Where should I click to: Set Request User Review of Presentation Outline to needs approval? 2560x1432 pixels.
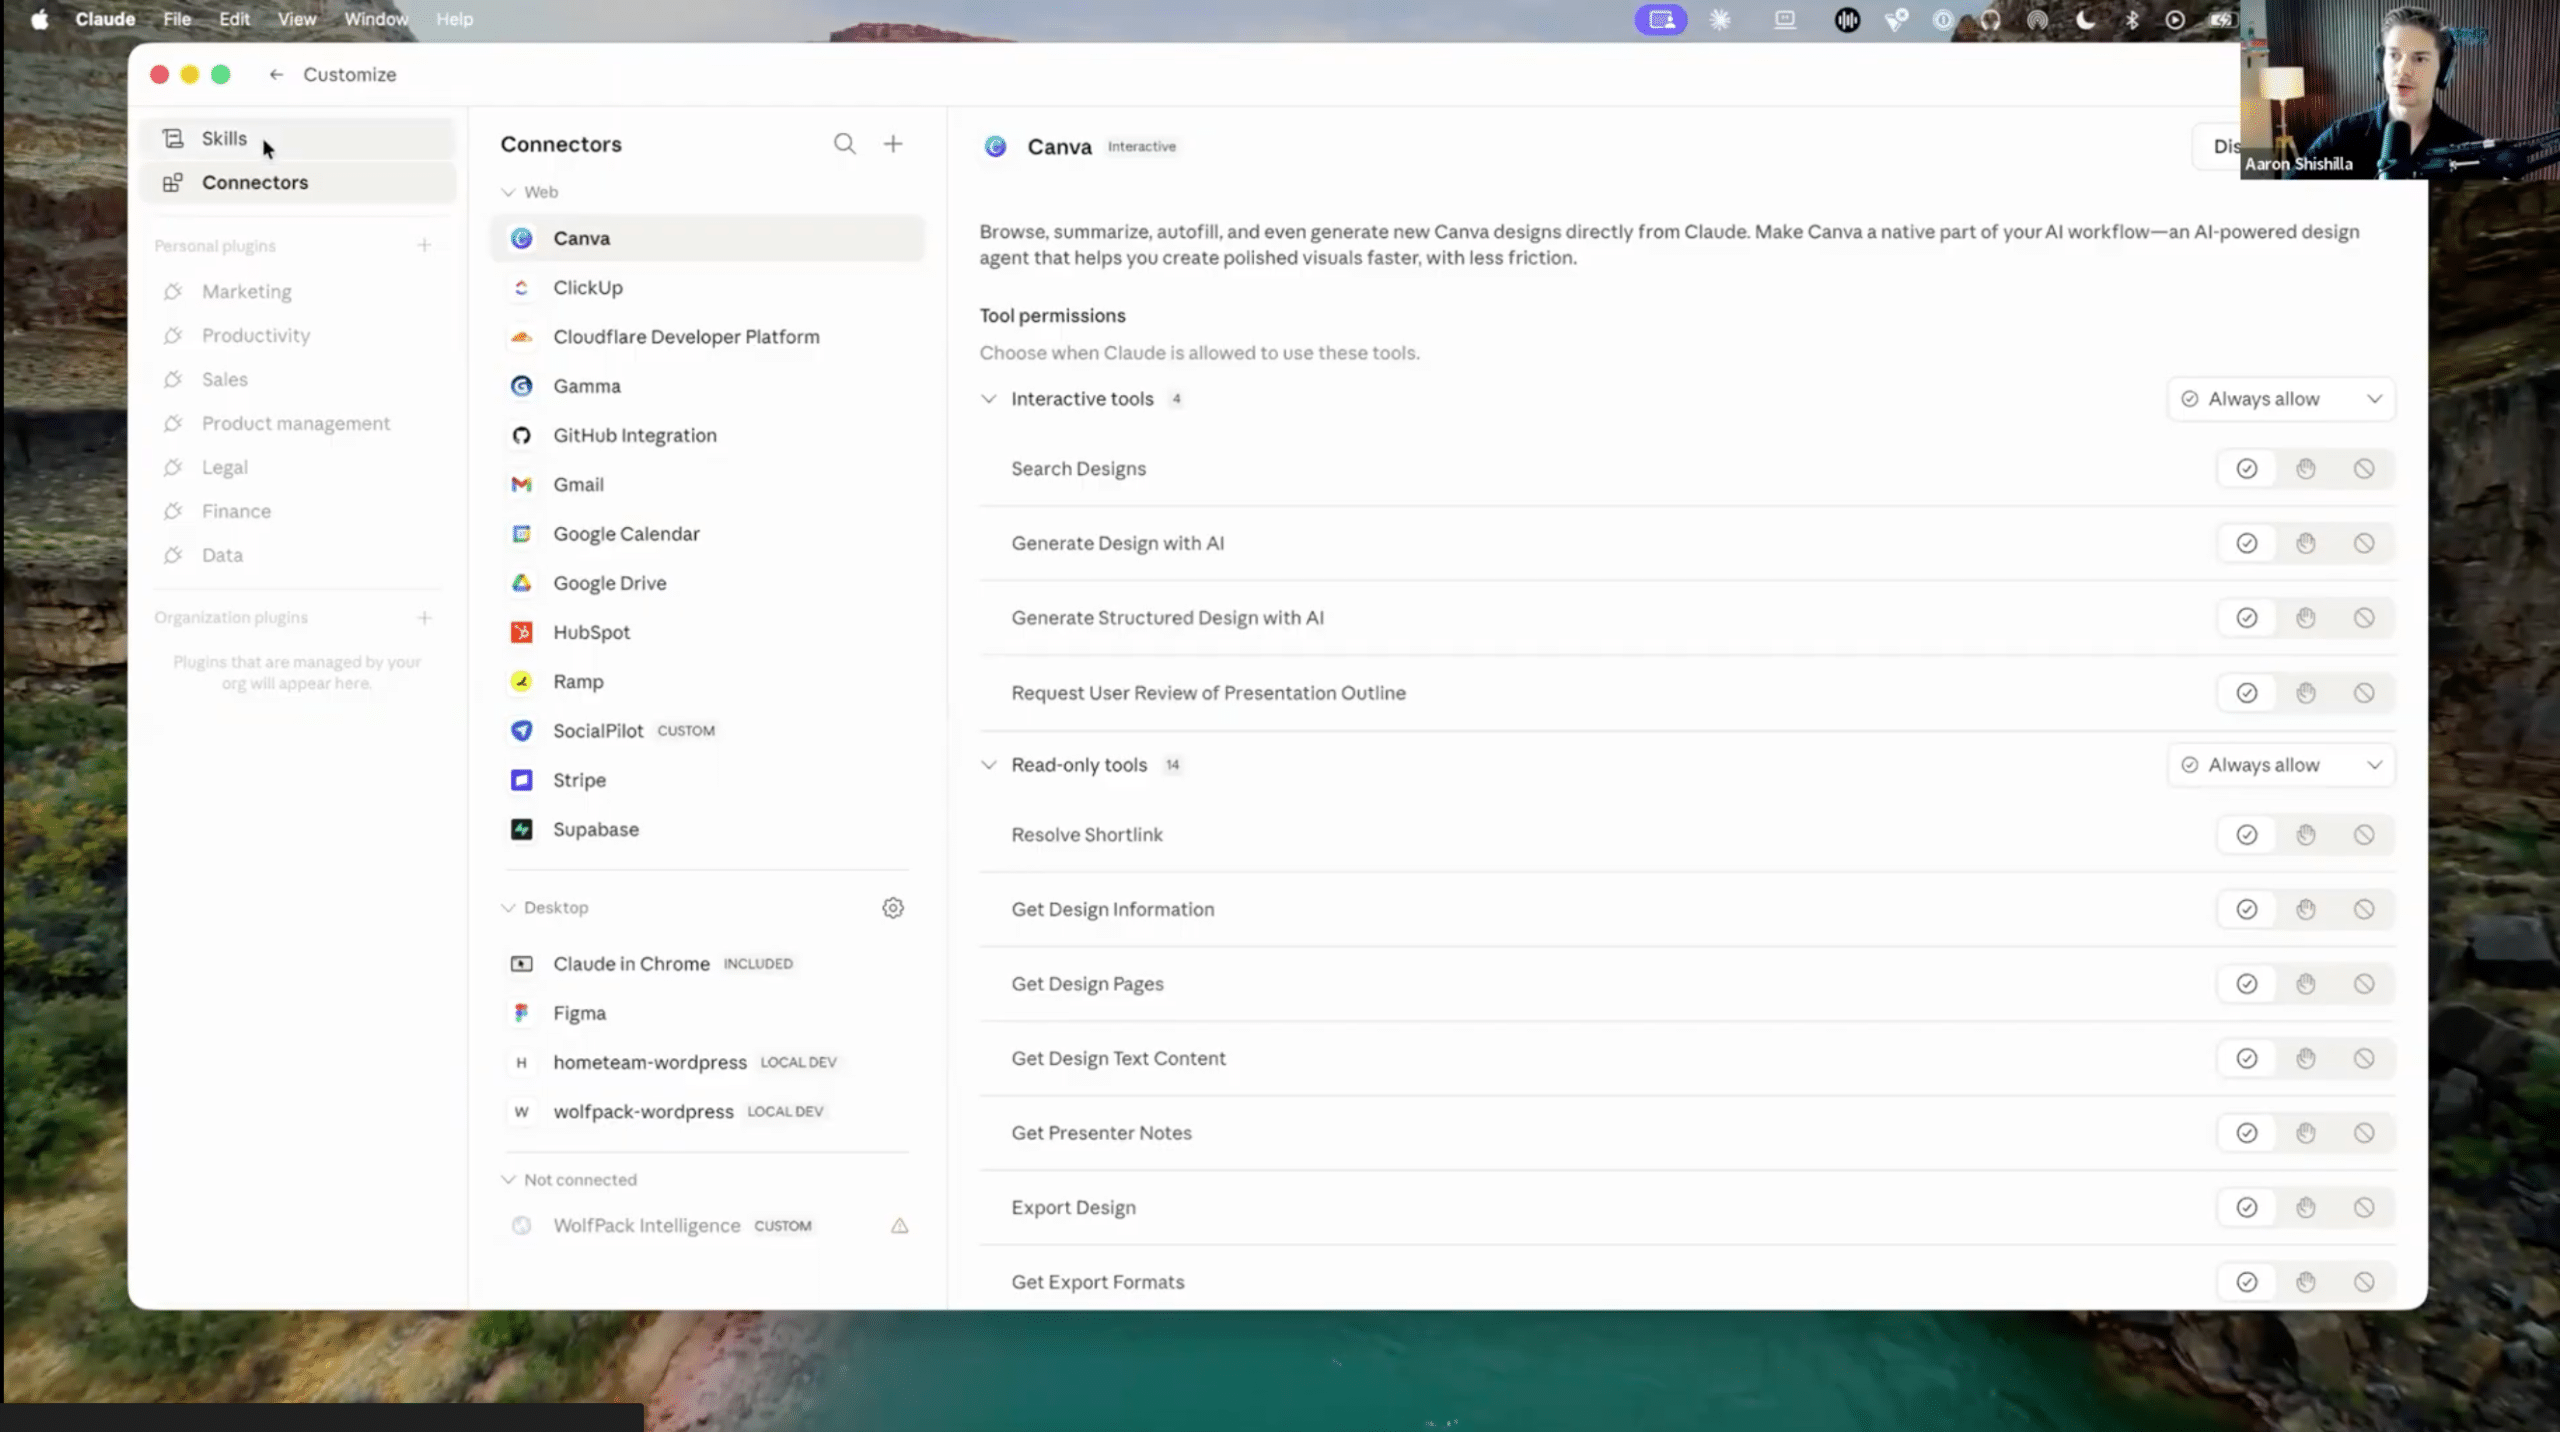click(x=2306, y=693)
